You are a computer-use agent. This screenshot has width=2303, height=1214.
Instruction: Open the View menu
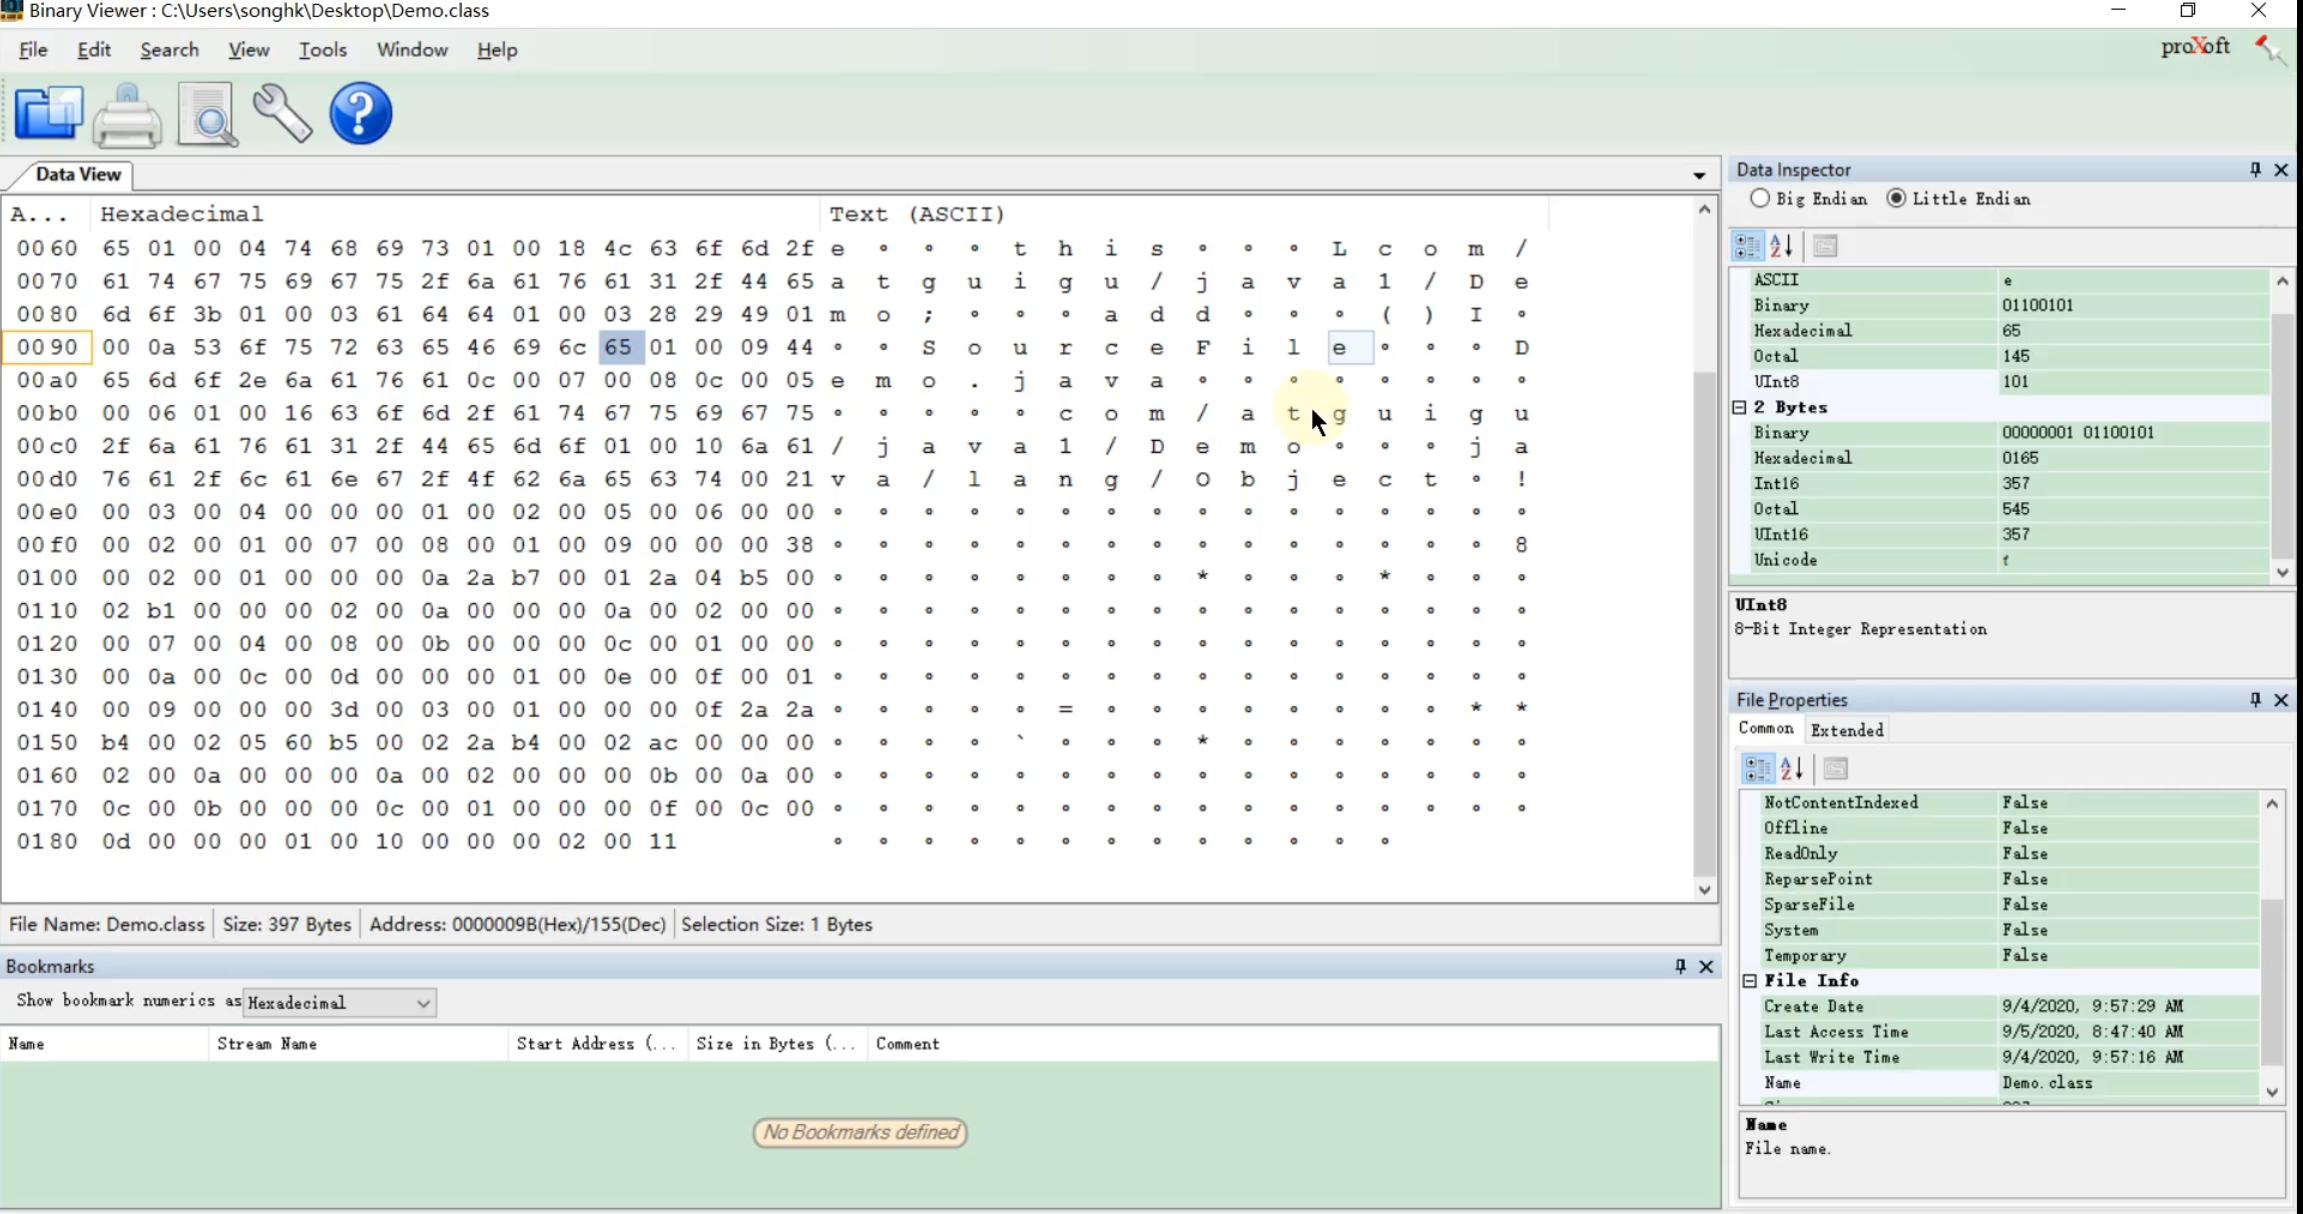point(248,49)
